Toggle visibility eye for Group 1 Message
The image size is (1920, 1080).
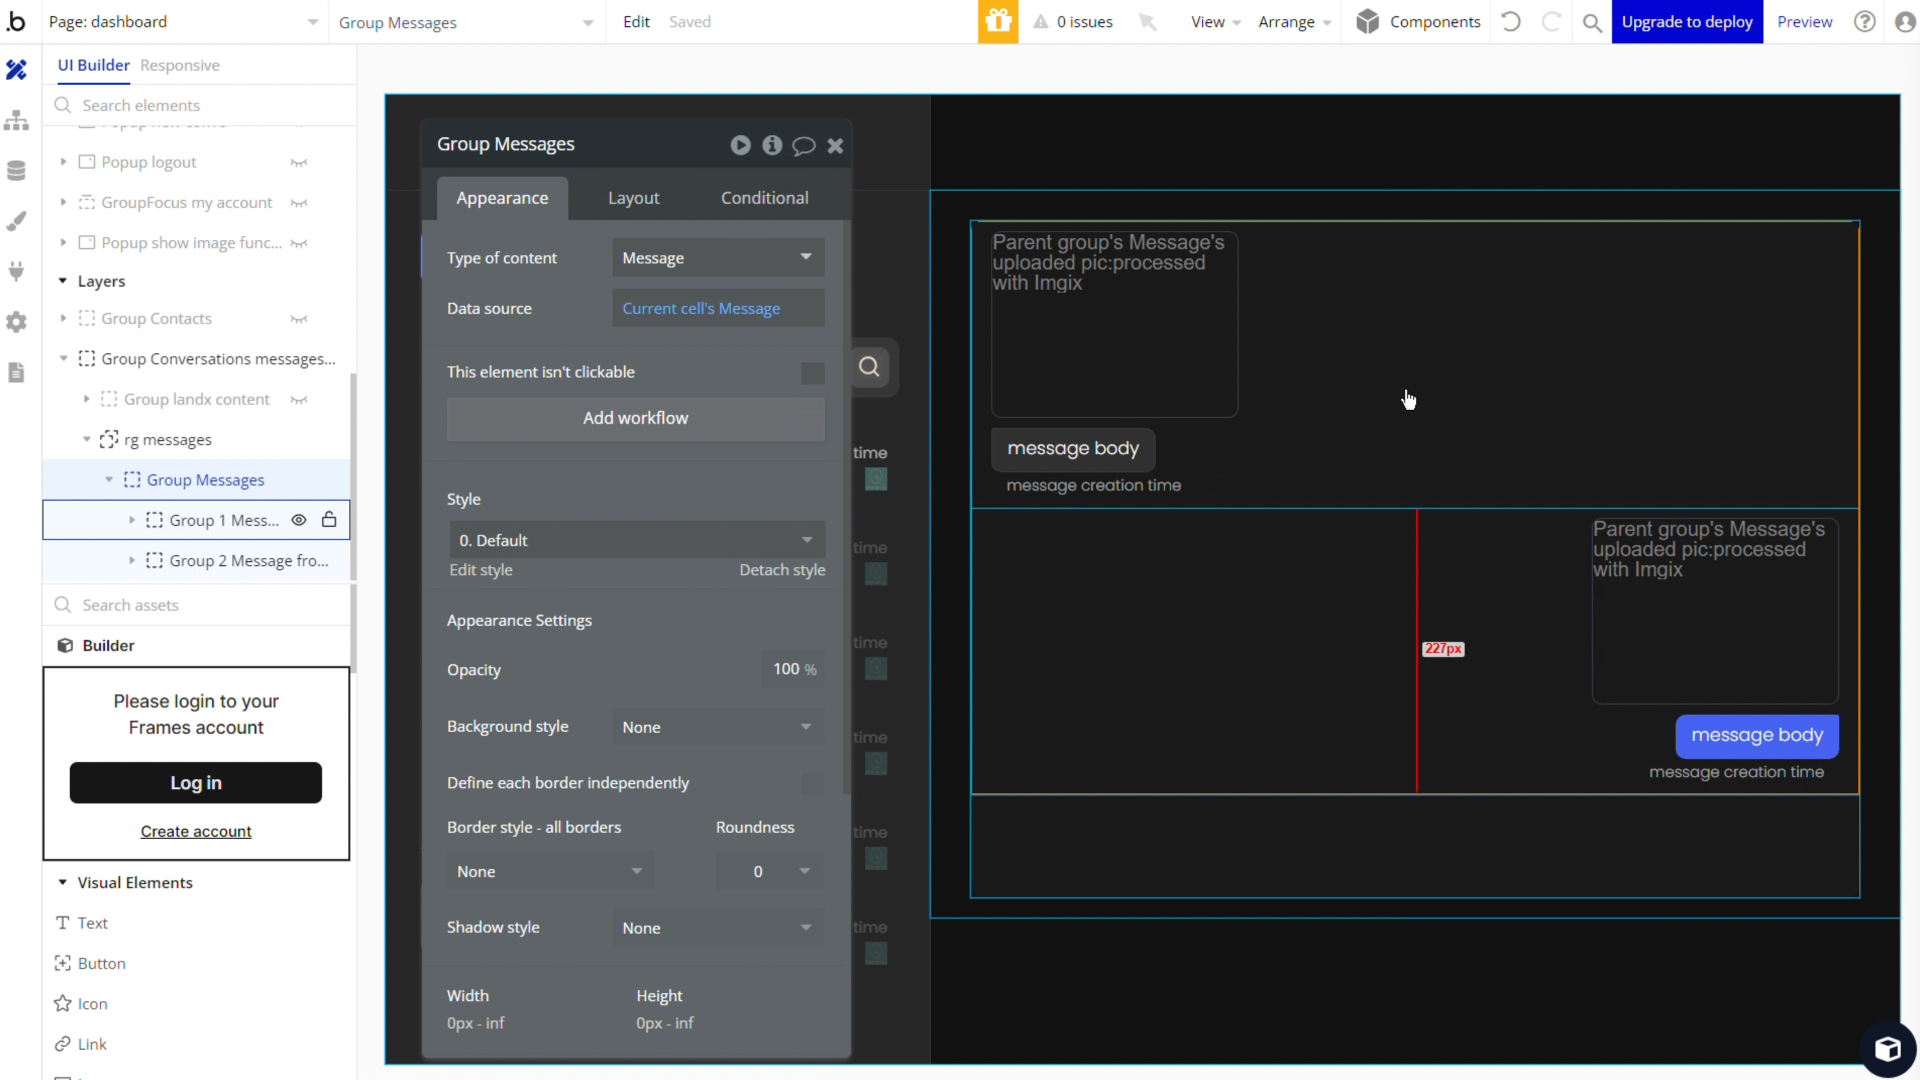tap(298, 520)
